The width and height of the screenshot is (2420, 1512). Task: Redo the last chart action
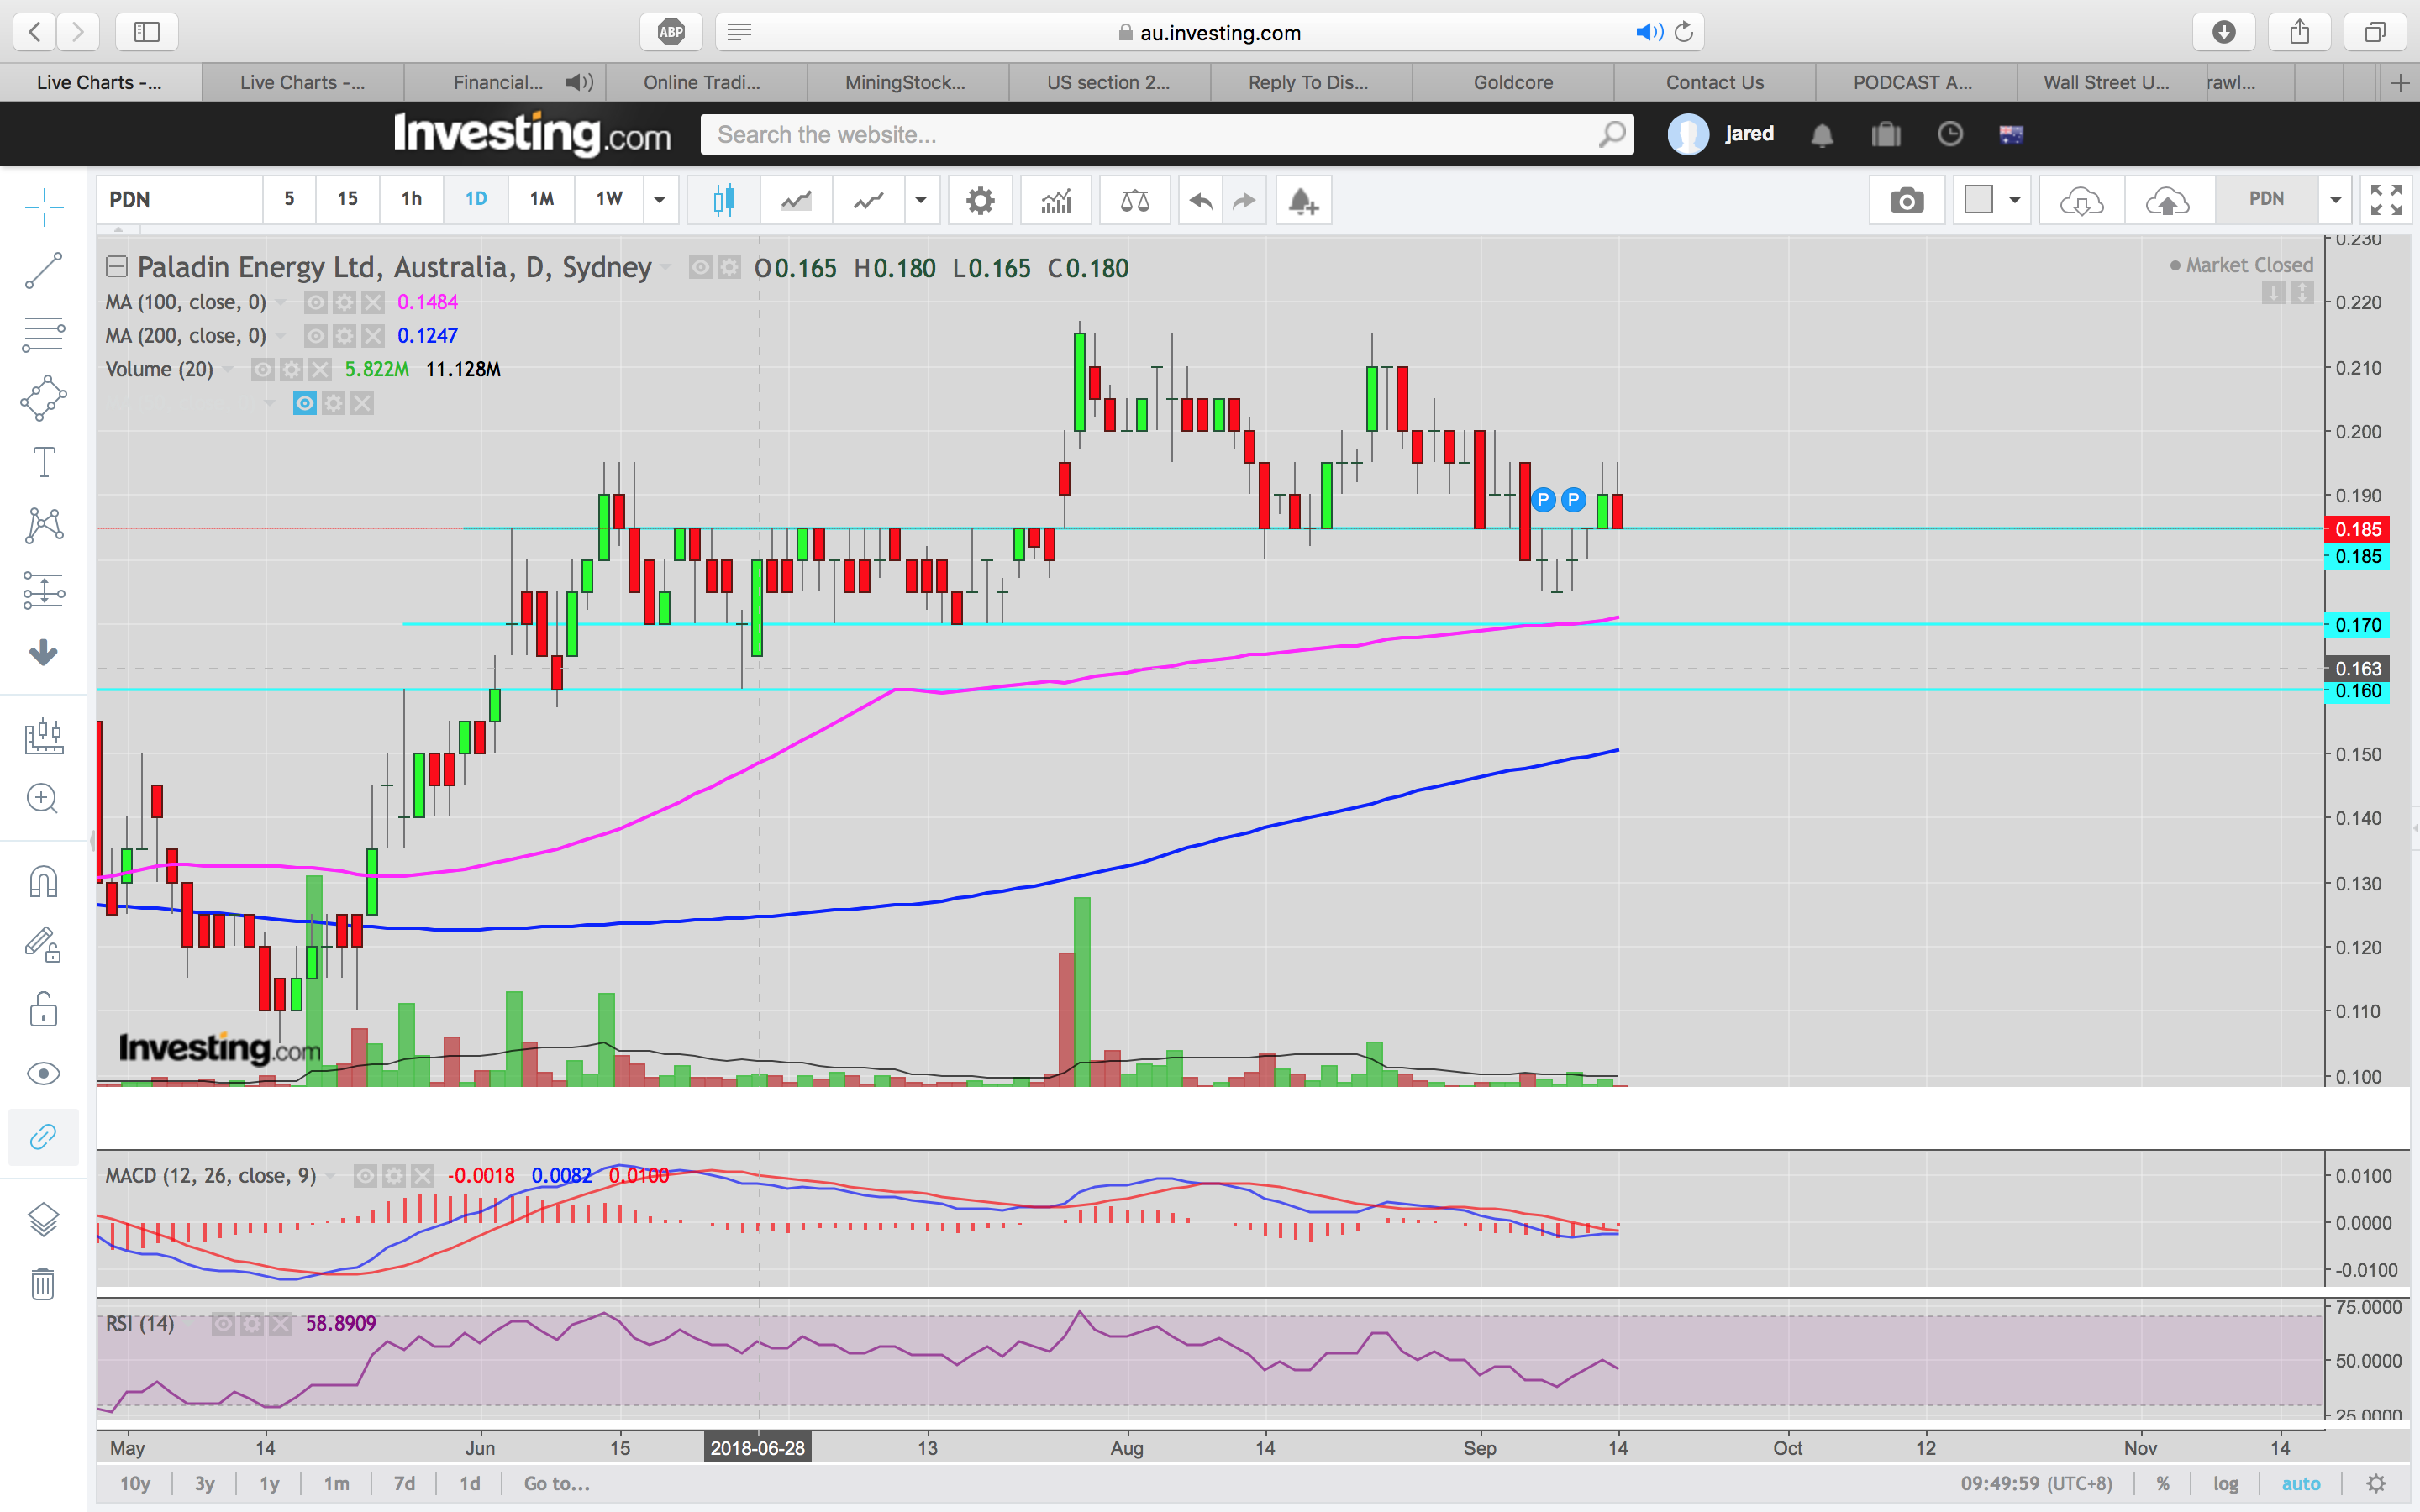pos(1244,200)
